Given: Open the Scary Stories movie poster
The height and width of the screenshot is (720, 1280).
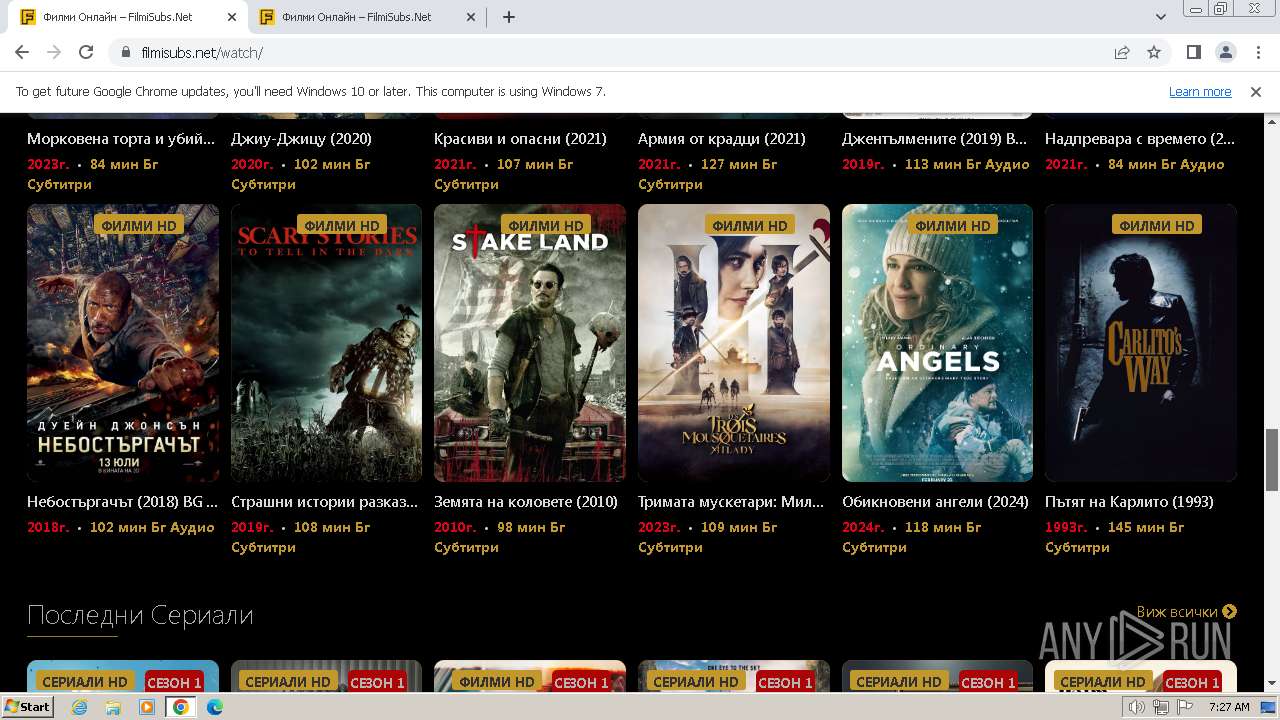Looking at the screenshot, I should click(x=327, y=343).
